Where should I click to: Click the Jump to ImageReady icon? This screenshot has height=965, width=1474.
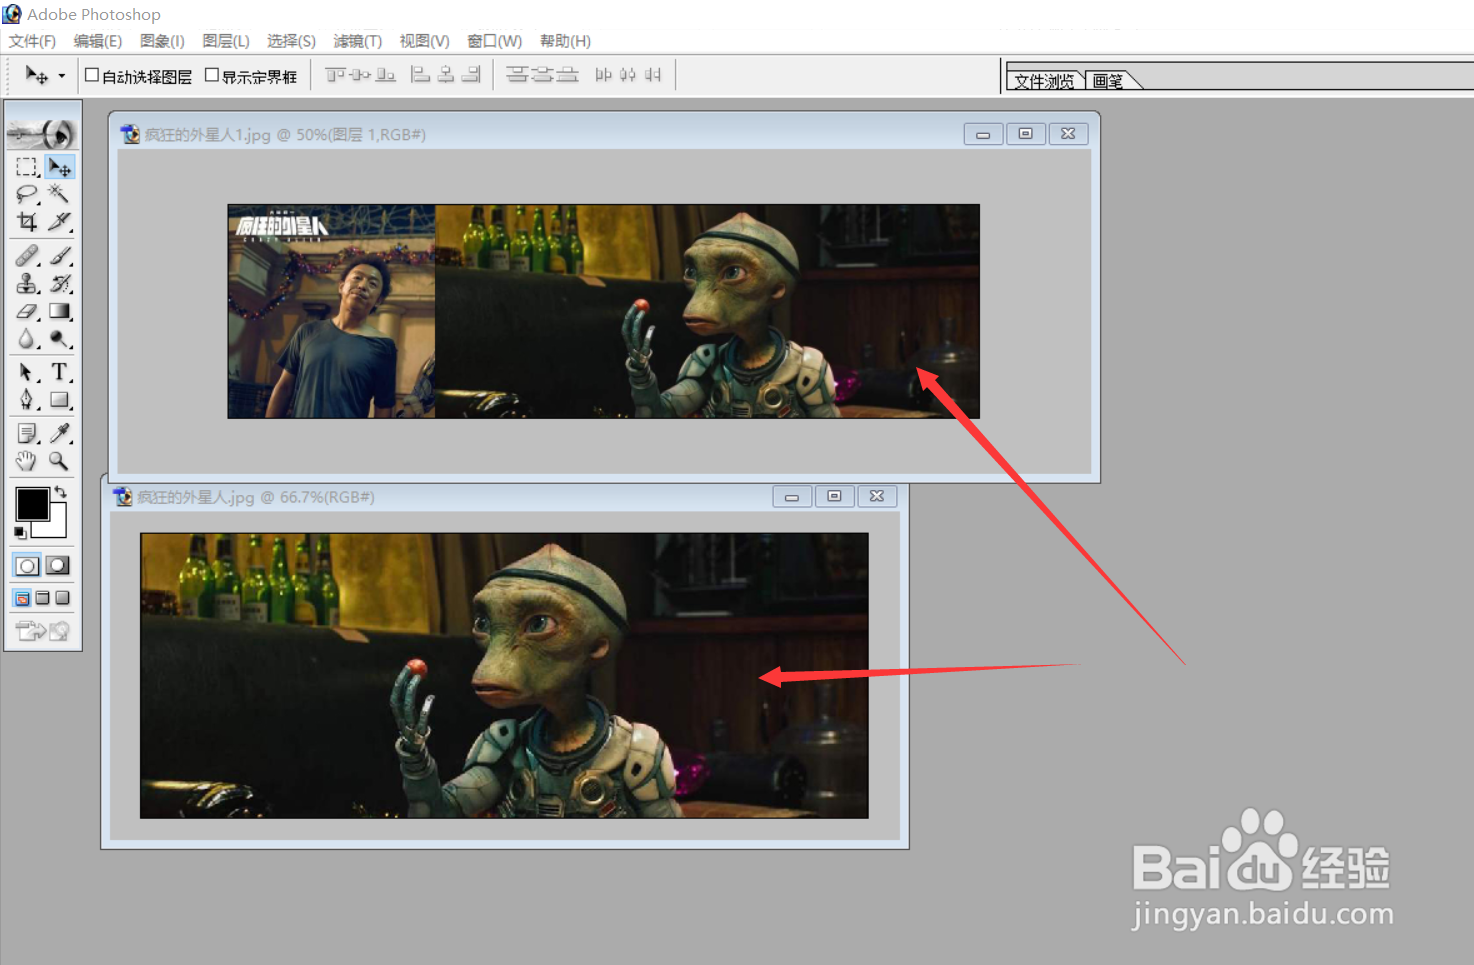[43, 631]
